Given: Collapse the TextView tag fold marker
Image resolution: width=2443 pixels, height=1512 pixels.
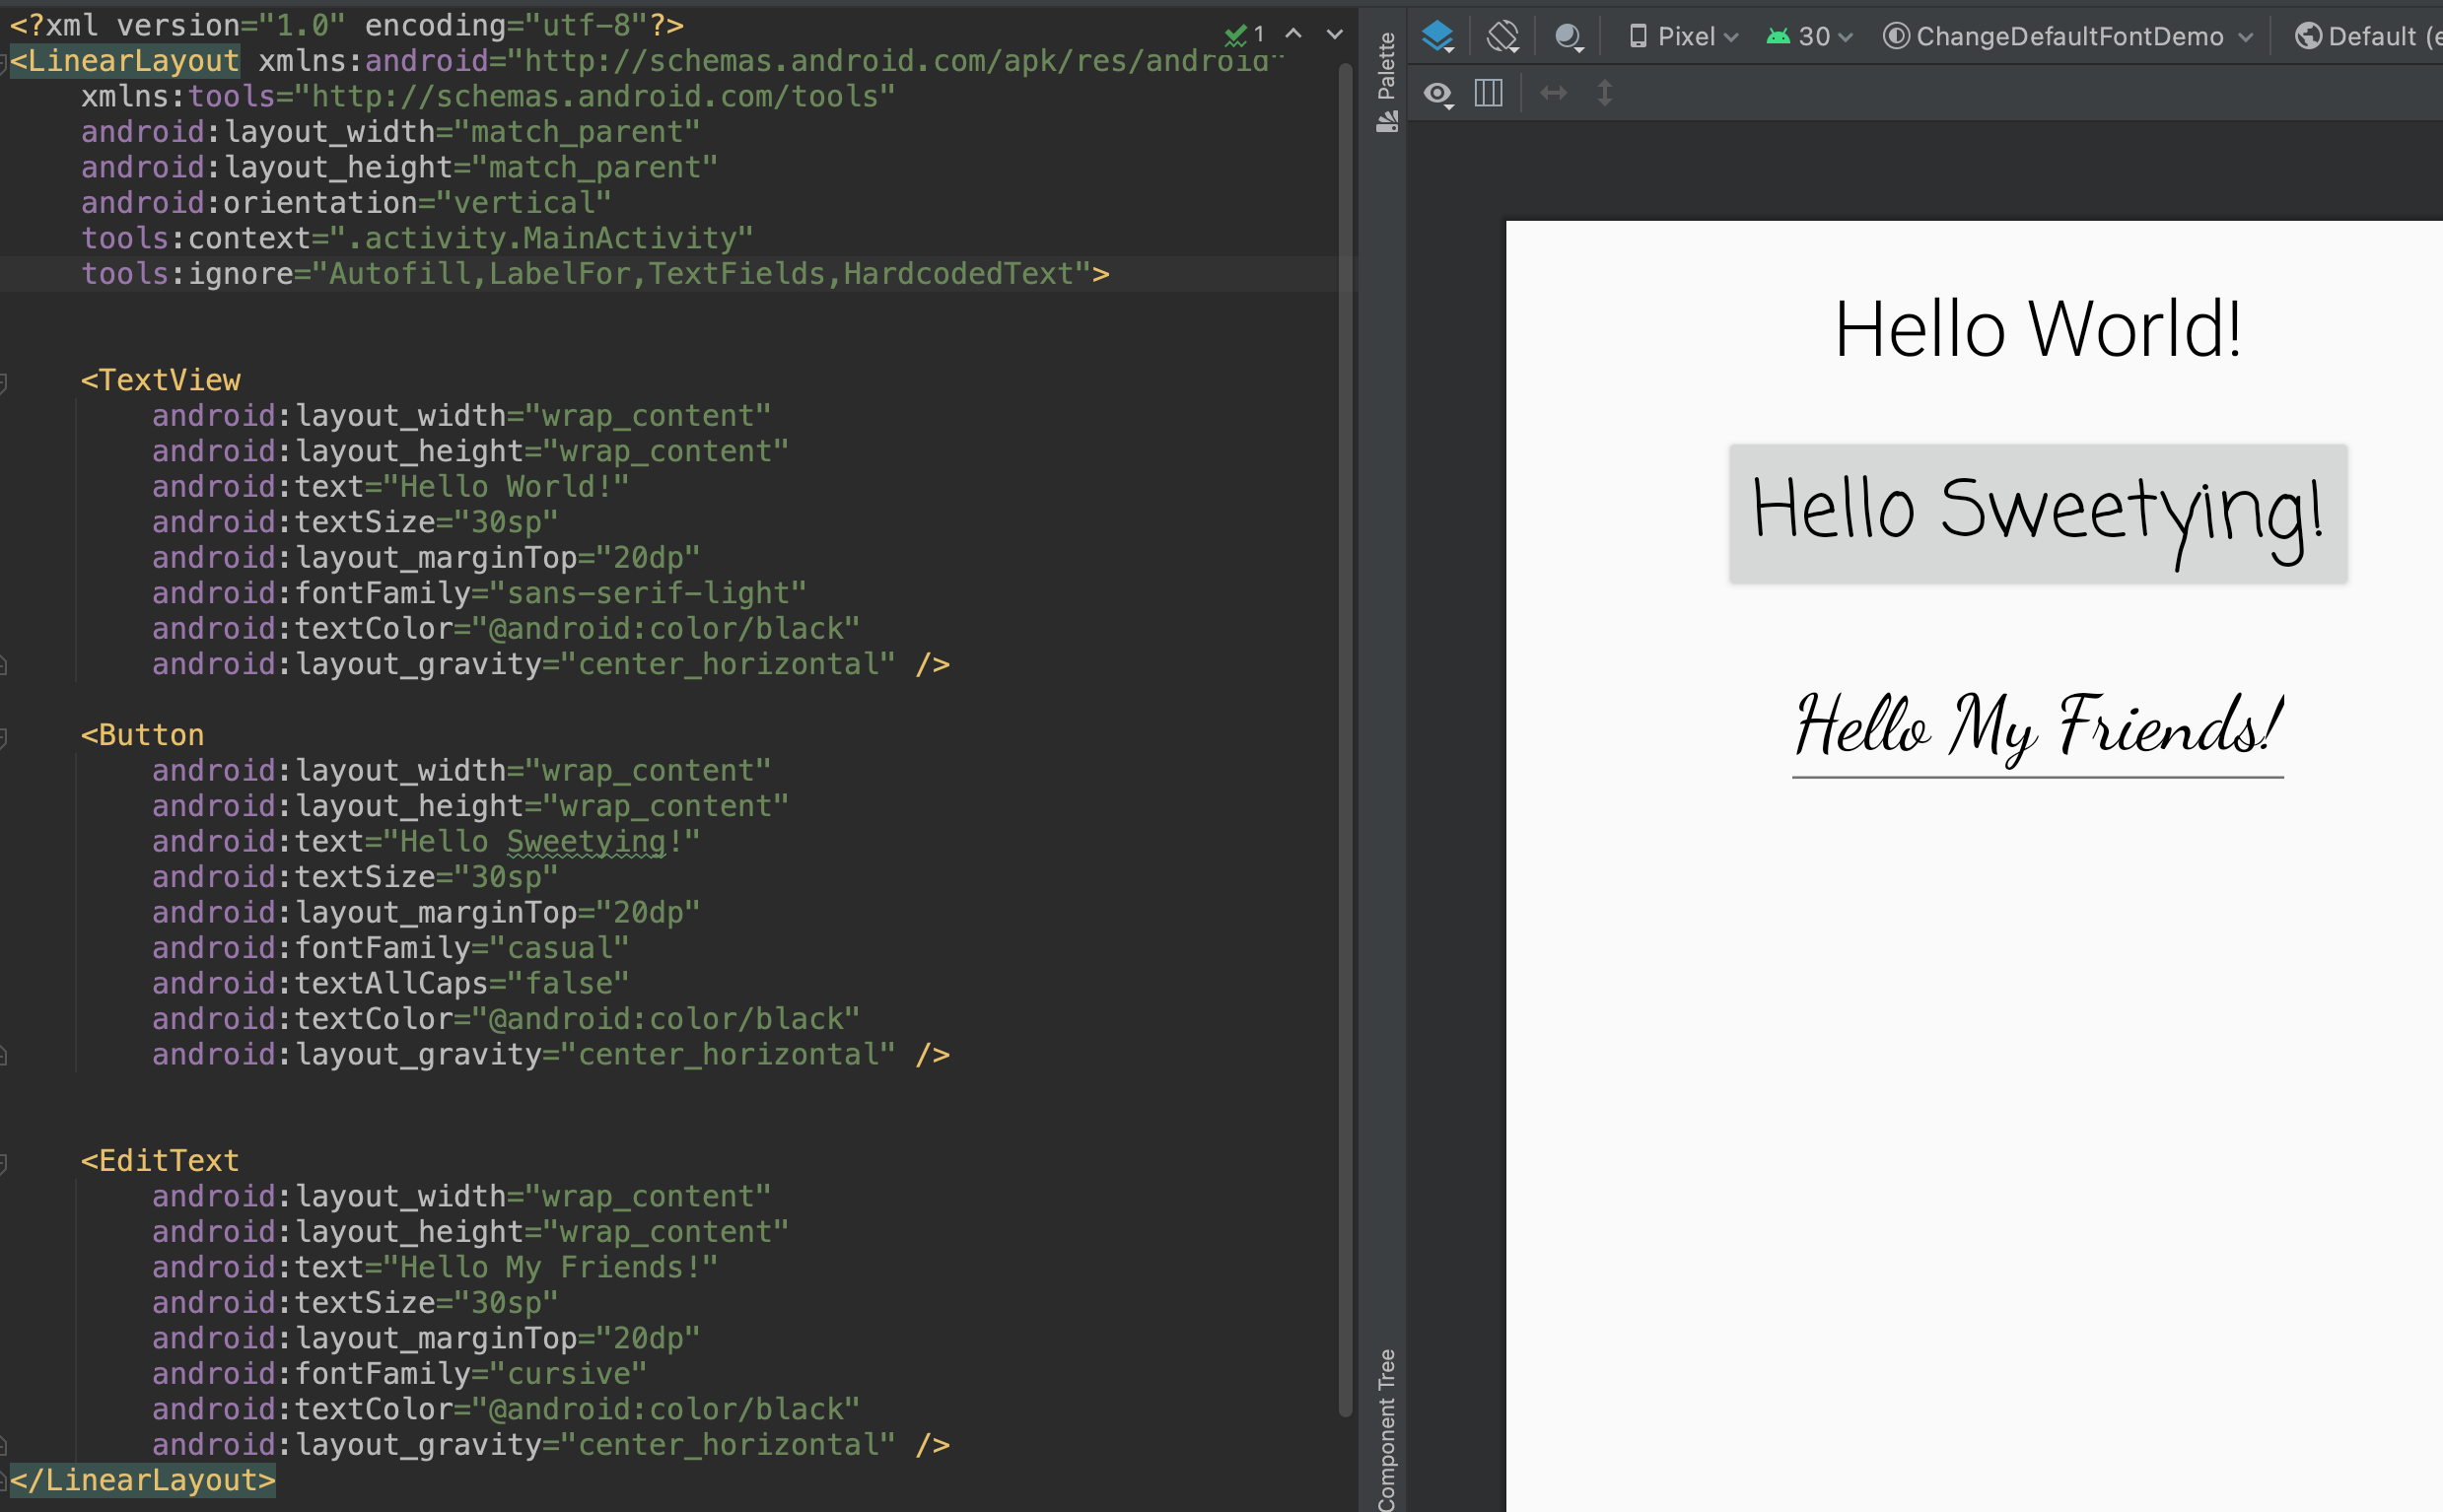Looking at the screenshot, I should tap(4, 381).
